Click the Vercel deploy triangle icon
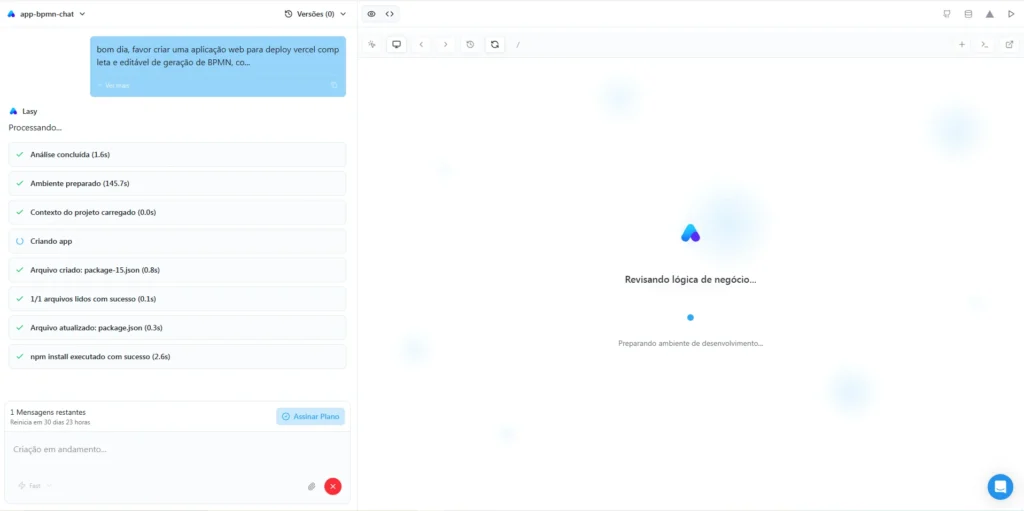 pos(989,14)
